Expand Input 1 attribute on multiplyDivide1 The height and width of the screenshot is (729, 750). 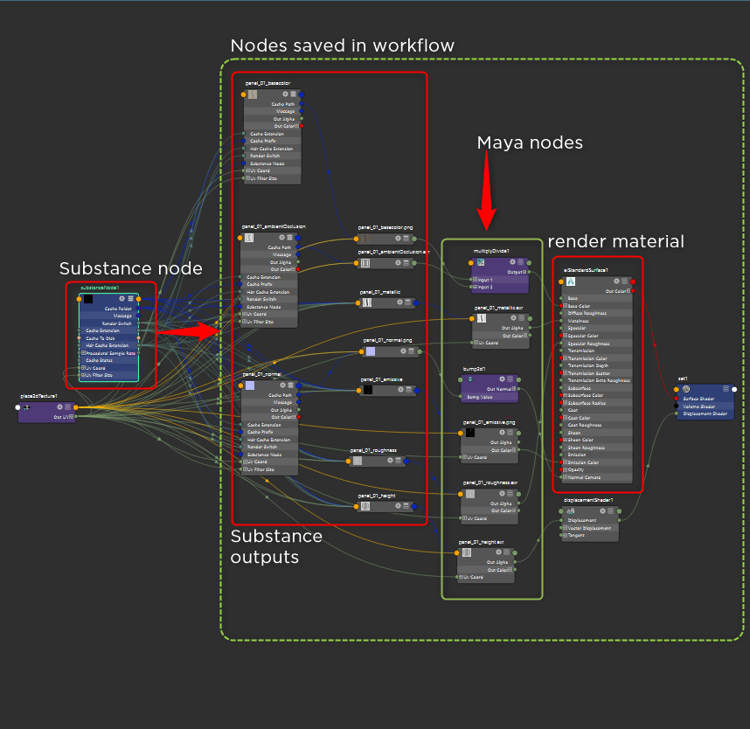click(475, 279)
